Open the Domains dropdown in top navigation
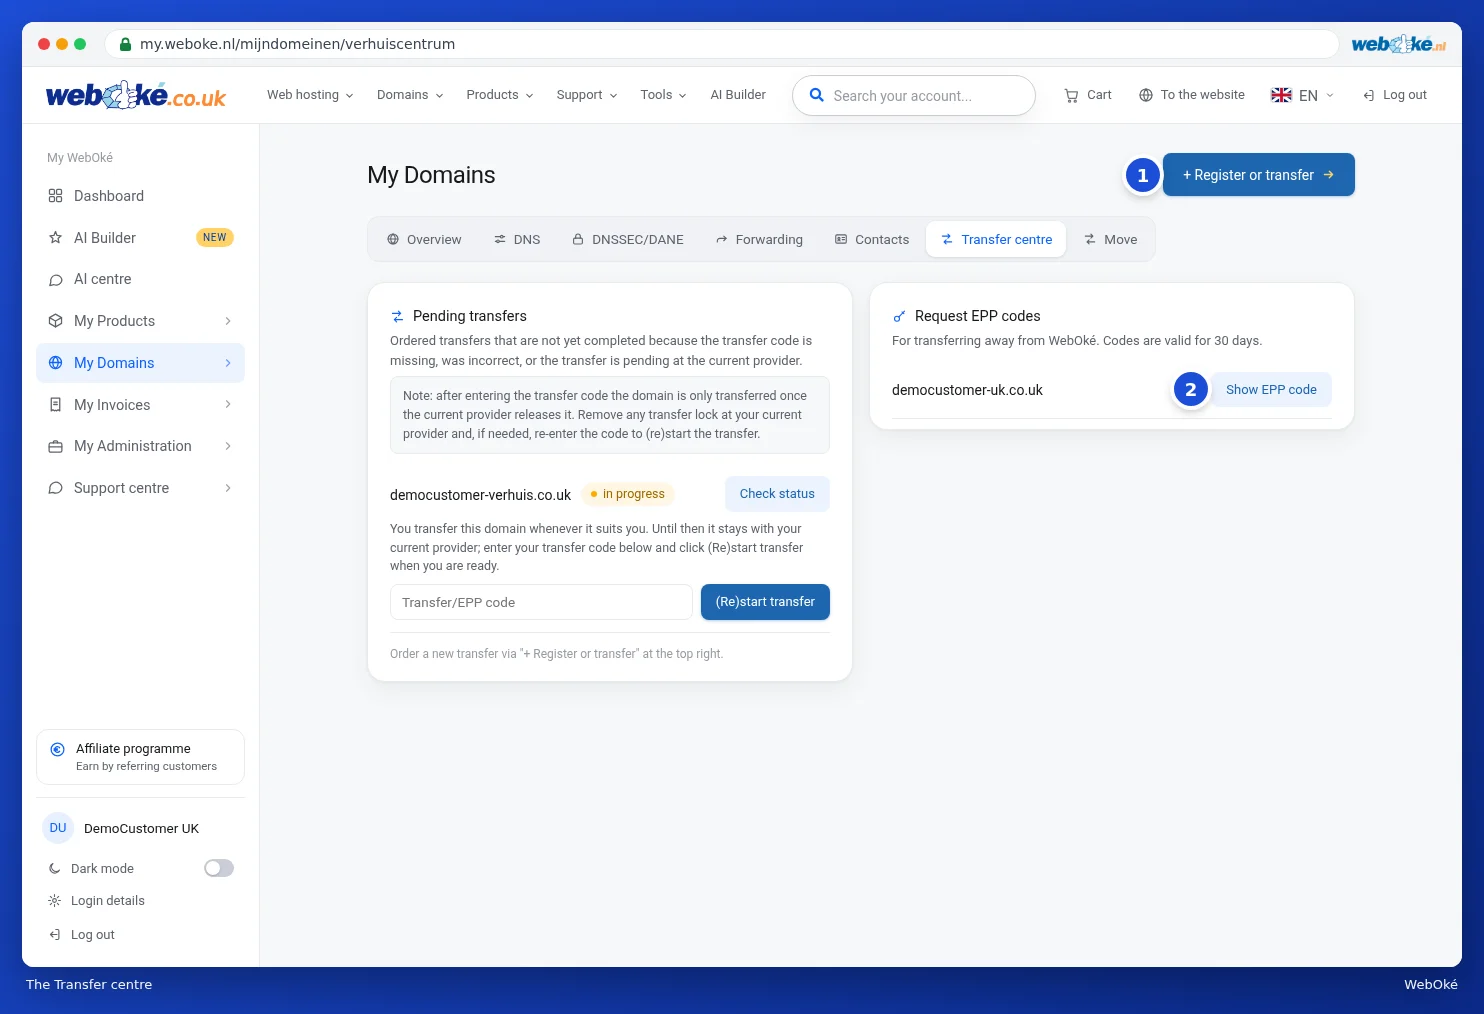Viewport: 1484px width, 1014px height. [410, 95]
